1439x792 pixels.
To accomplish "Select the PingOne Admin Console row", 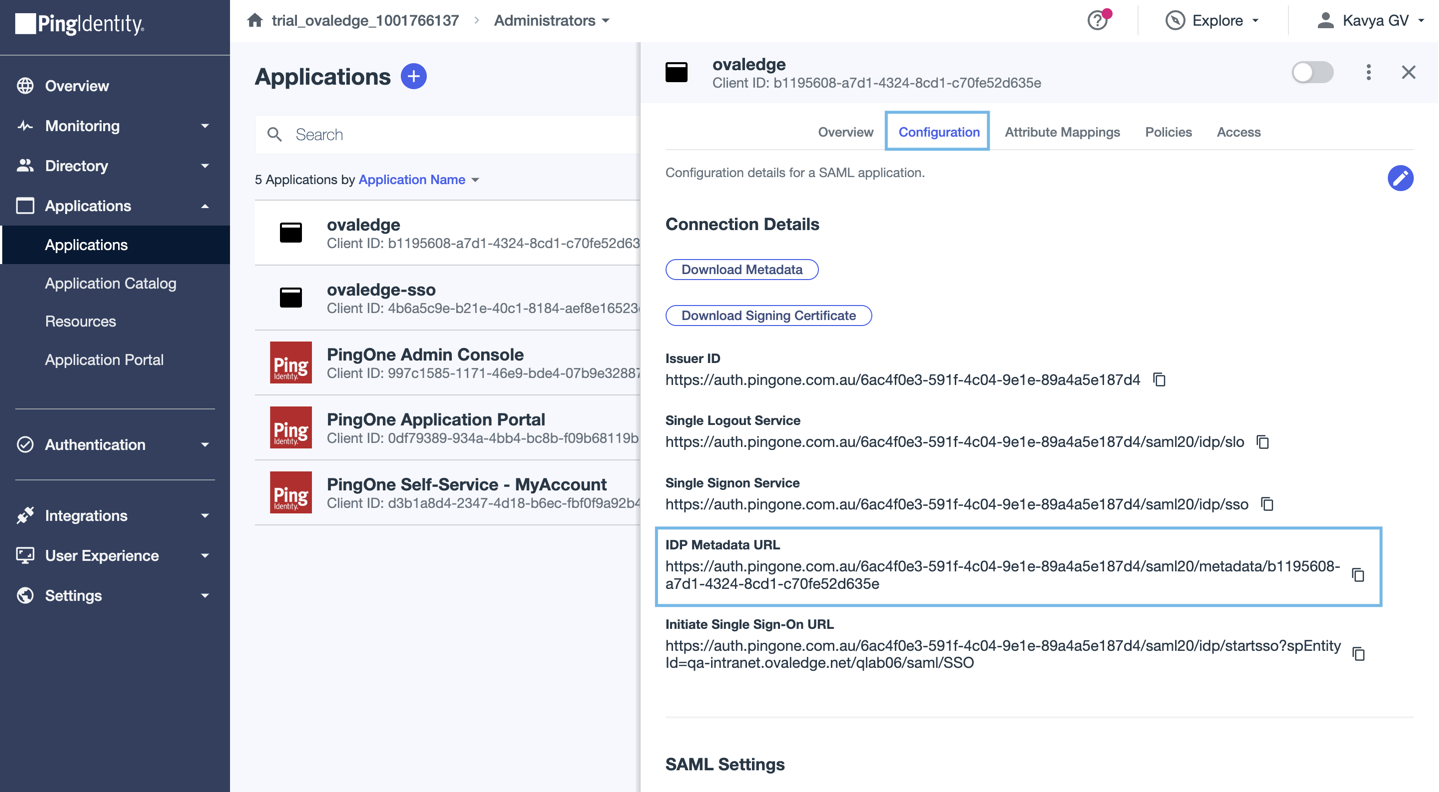I will click(x=447, y=363).
